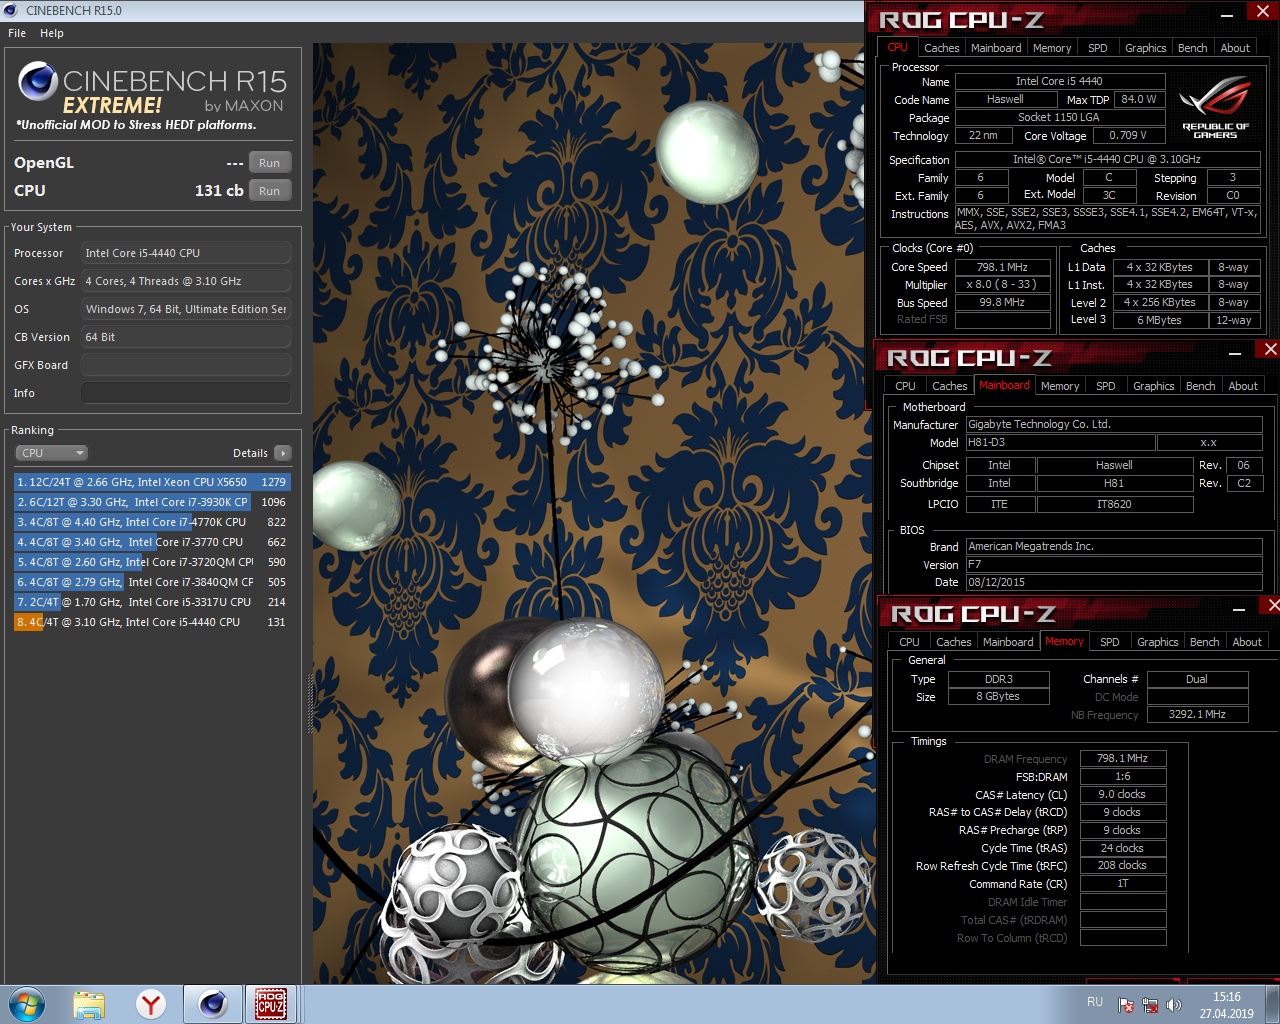Select ranking row Intel Core i7-3840QM
The height and width of the screenshot is (1024, 1280).
[152, 582]
